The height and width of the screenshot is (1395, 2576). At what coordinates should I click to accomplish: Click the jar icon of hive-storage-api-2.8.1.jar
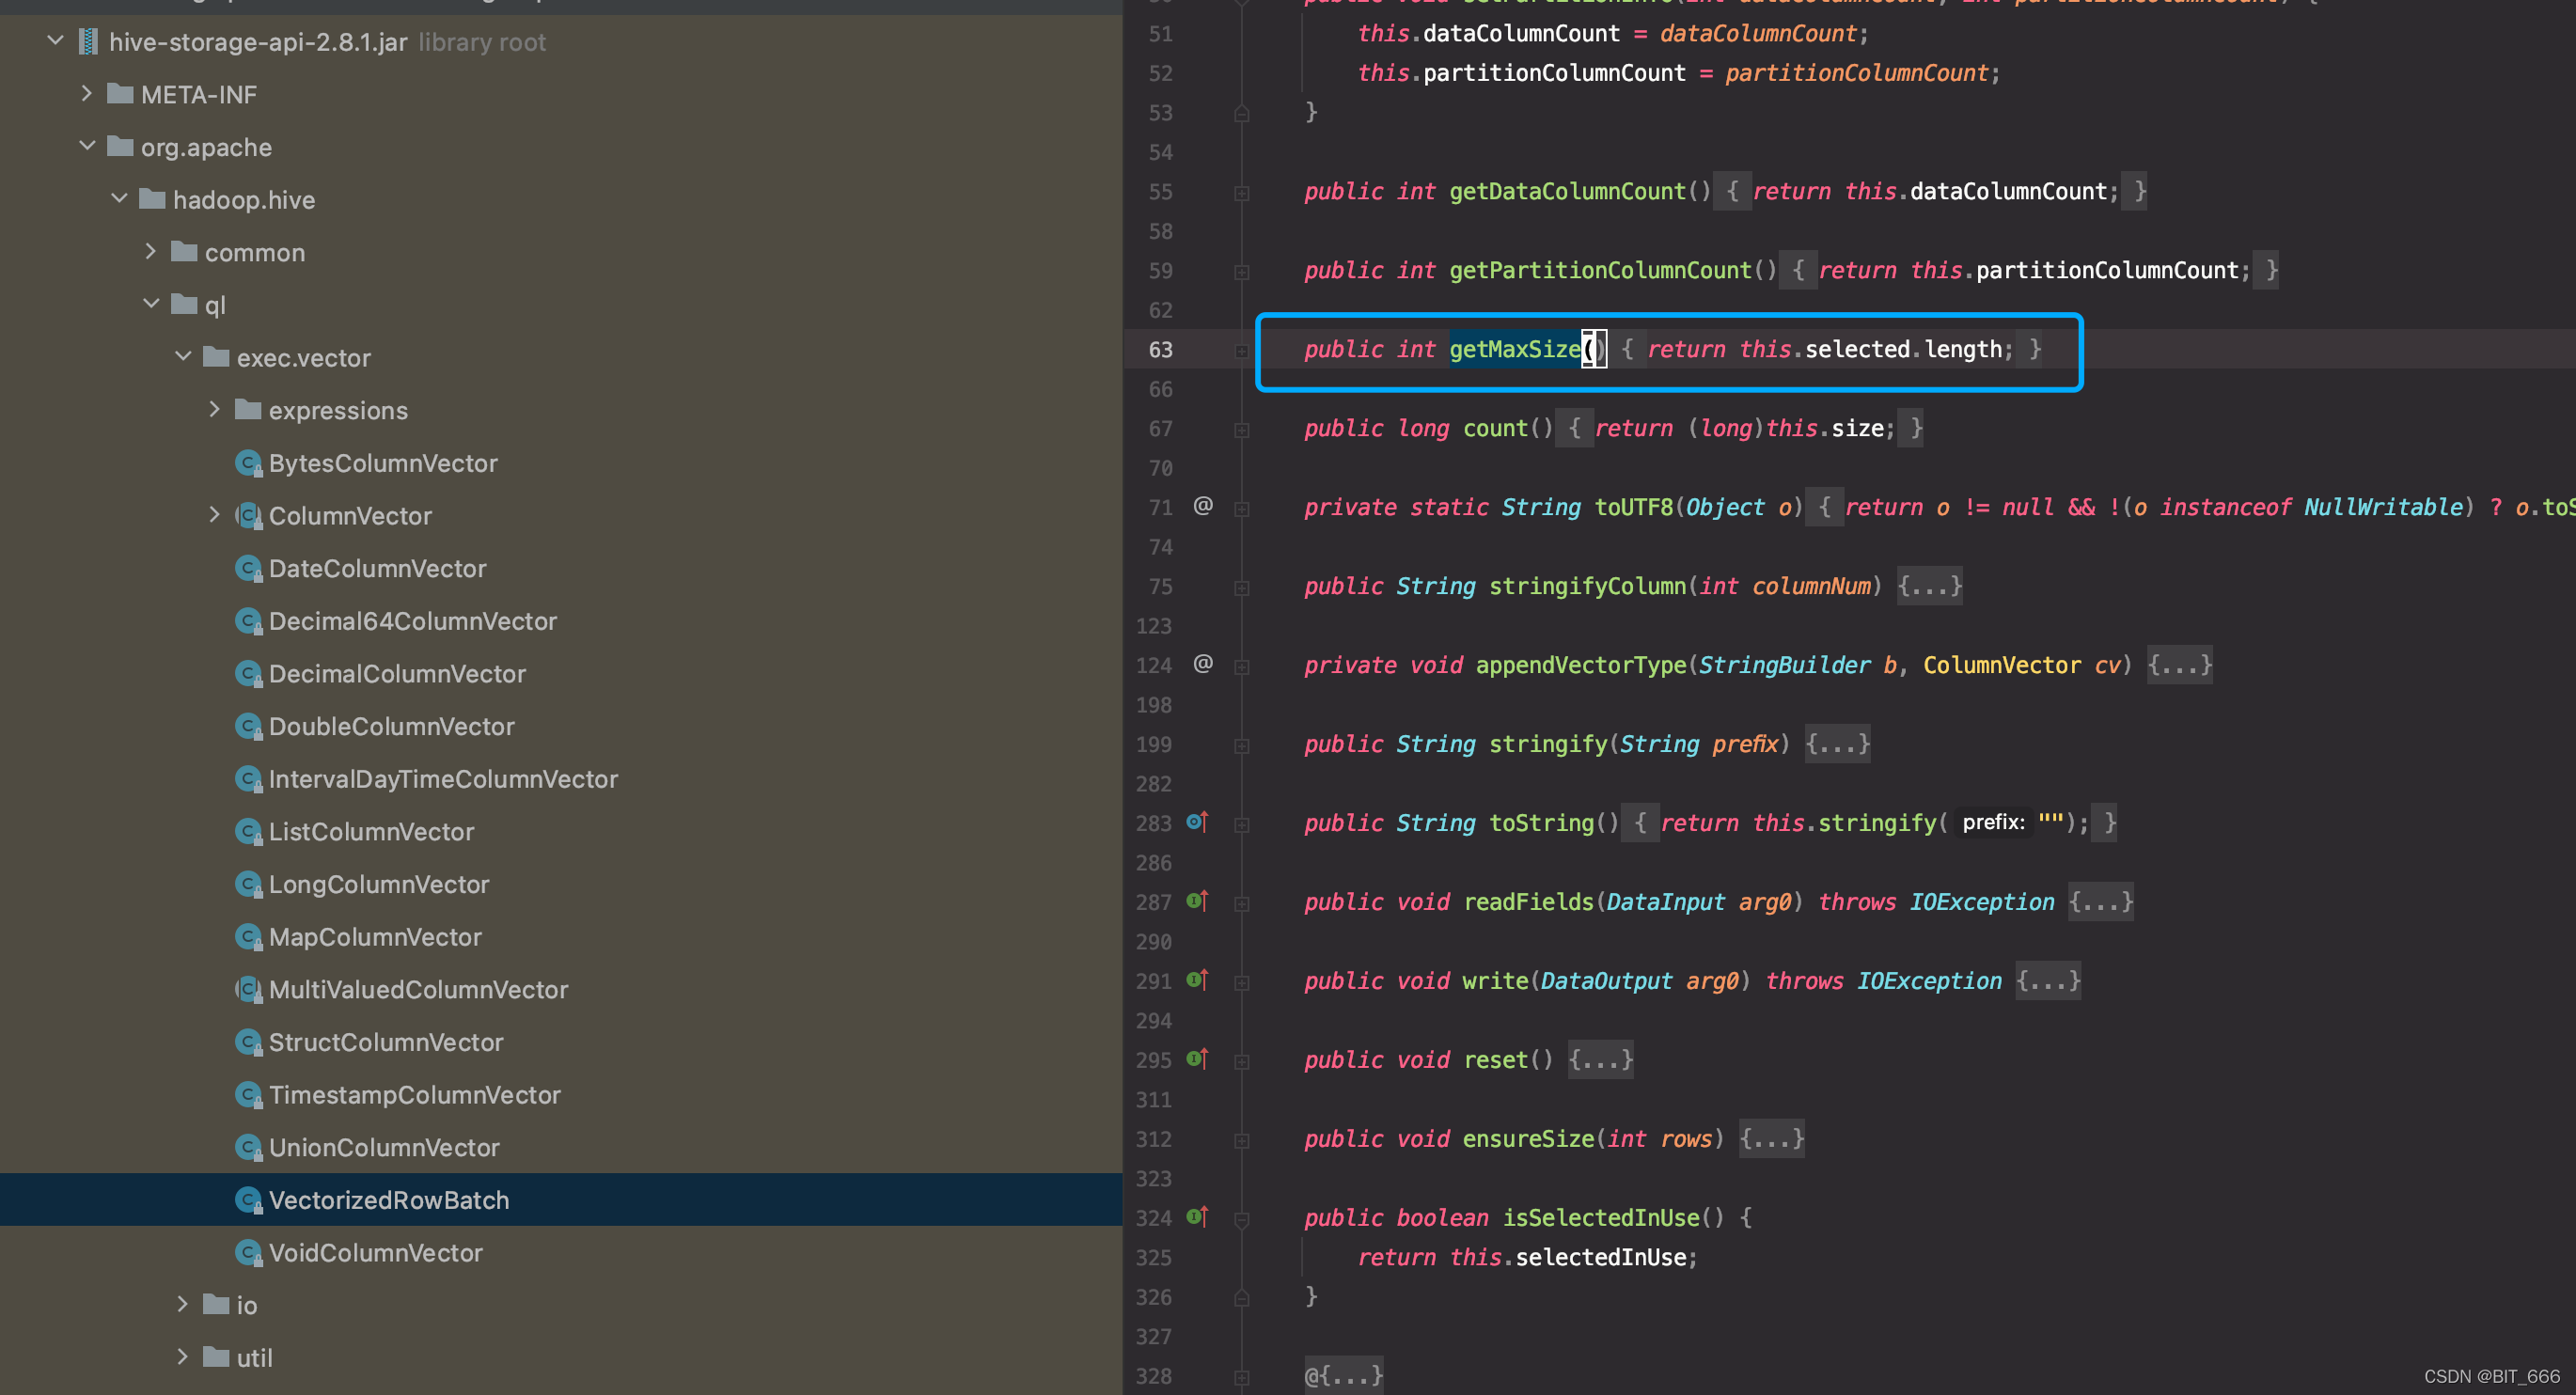click(x=90, y=41)
